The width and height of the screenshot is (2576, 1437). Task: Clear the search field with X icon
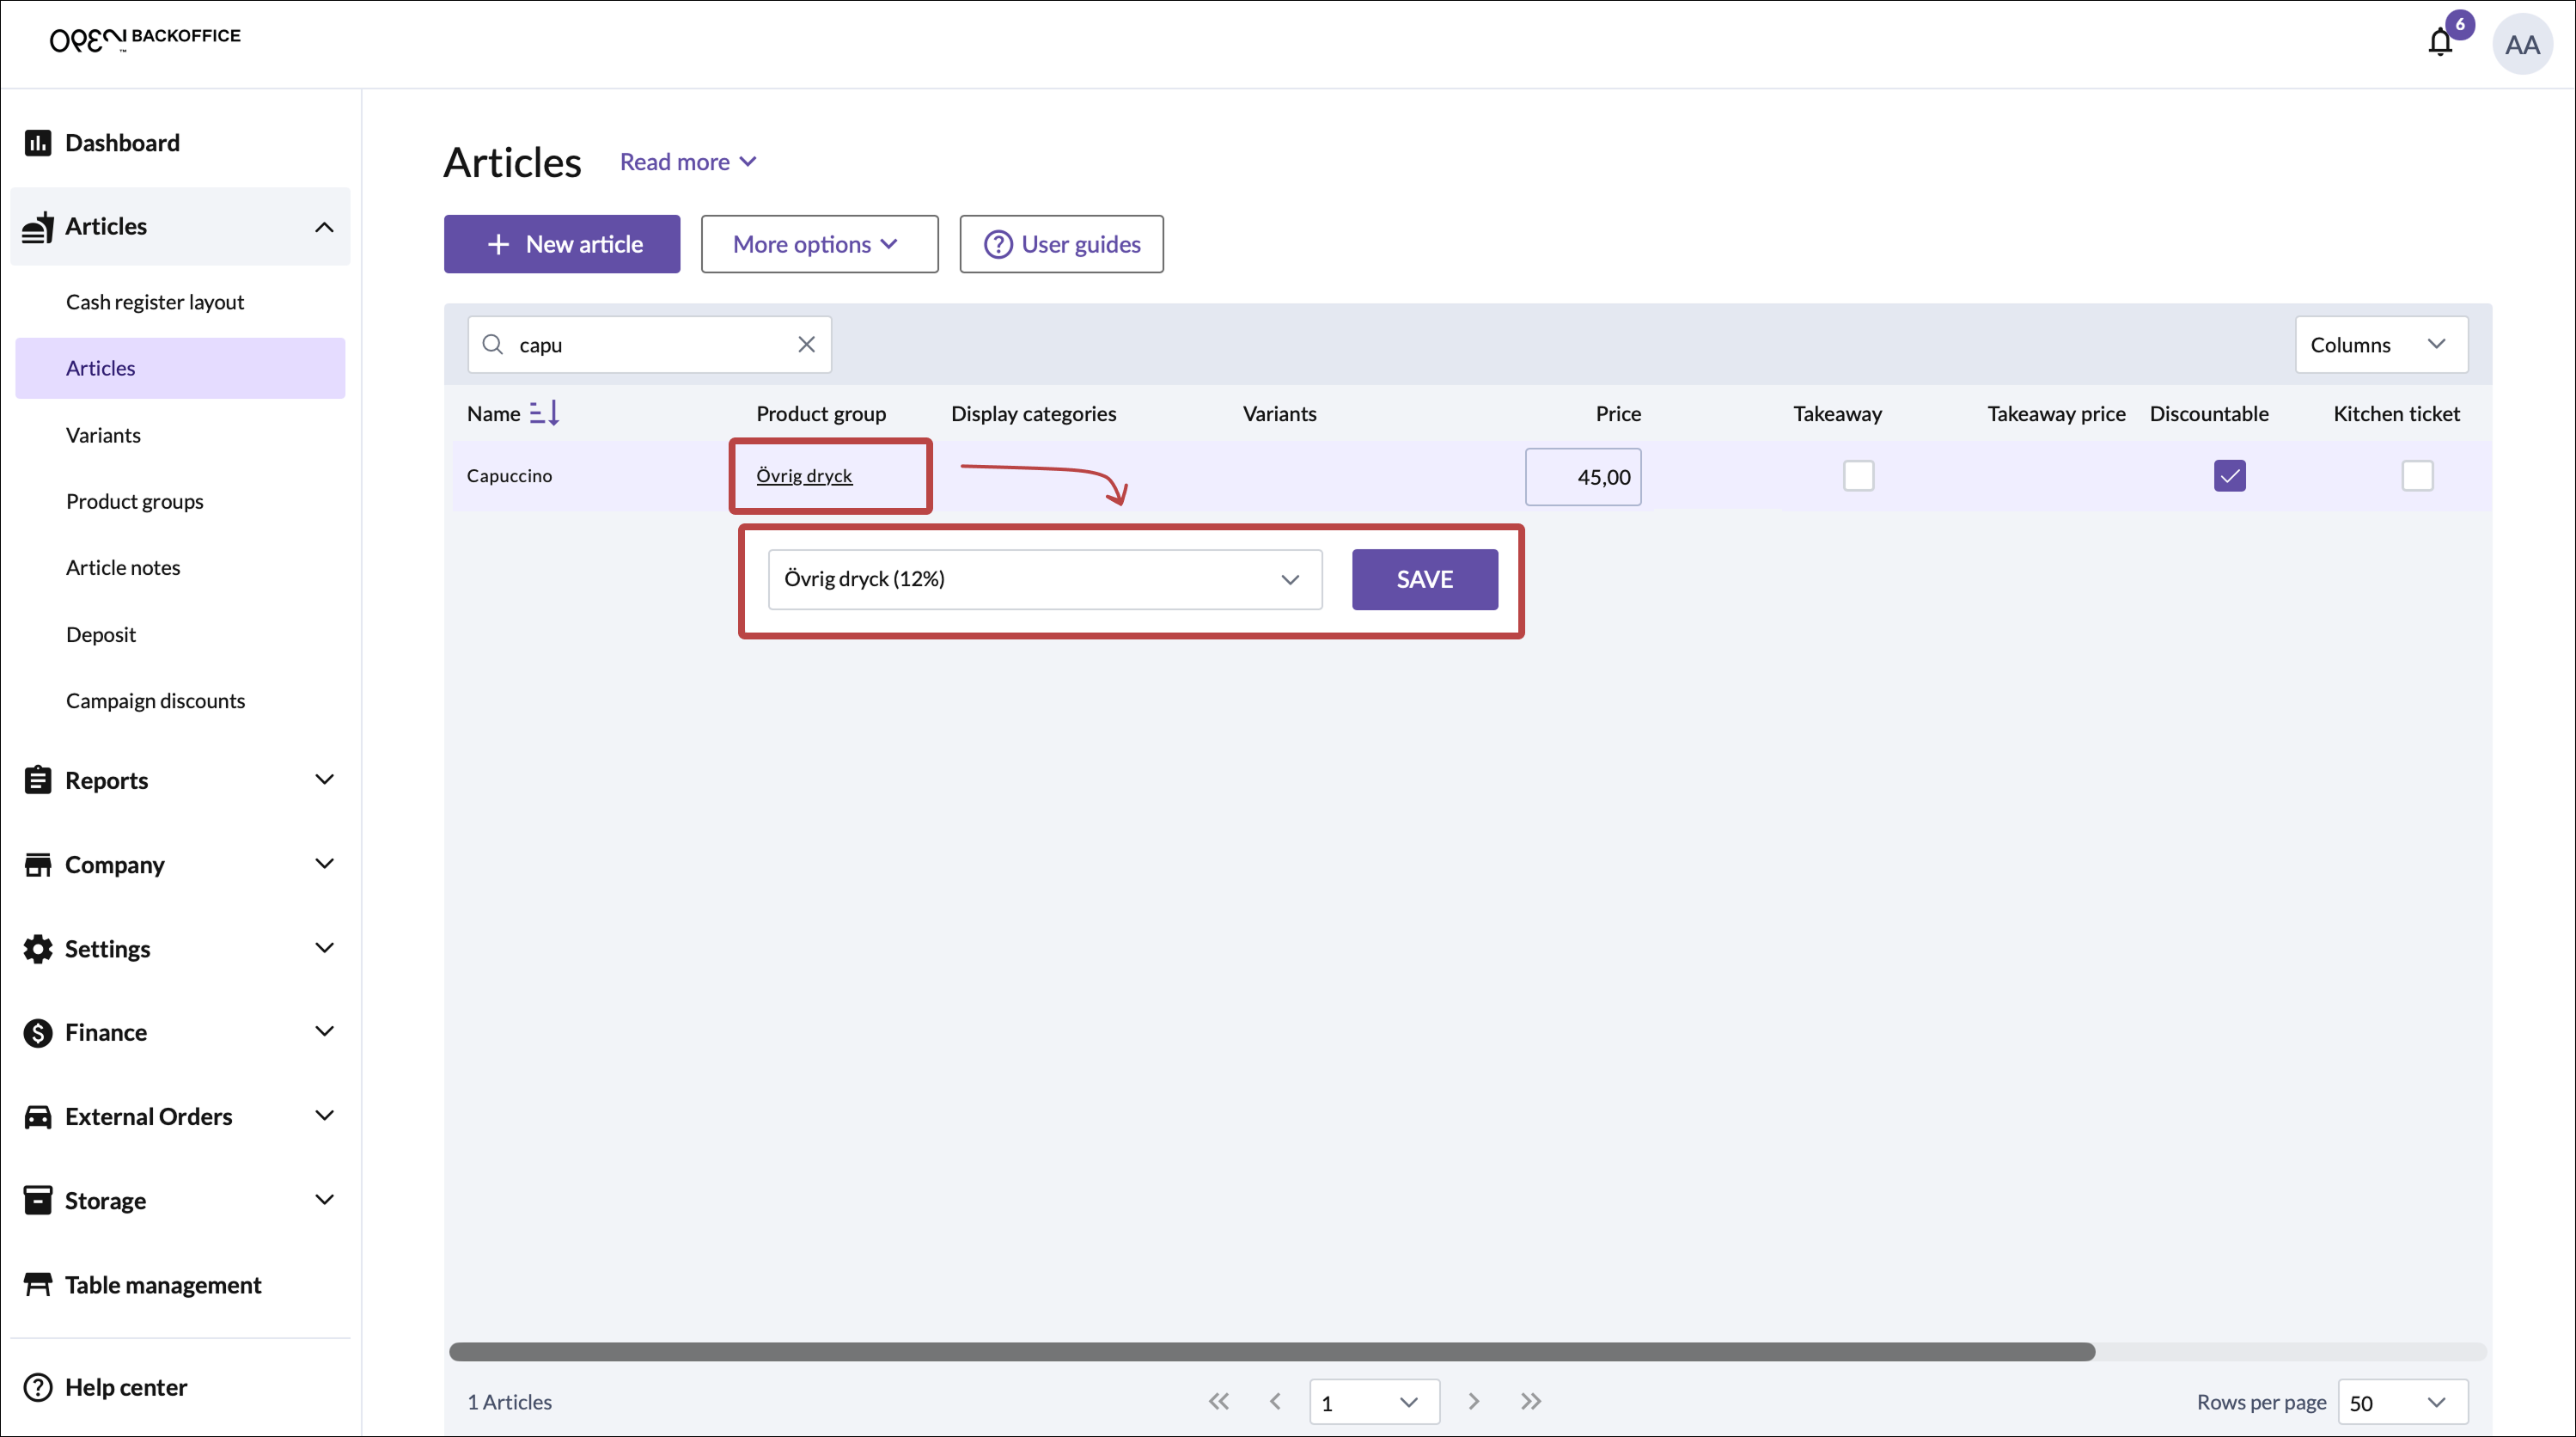[x=806, y=345]
